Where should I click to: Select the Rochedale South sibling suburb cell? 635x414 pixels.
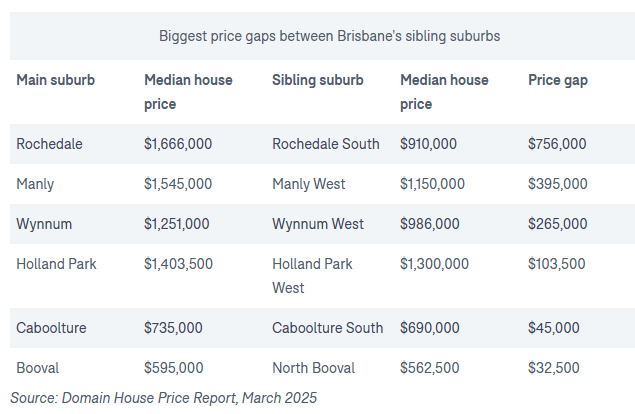[325, 144]
